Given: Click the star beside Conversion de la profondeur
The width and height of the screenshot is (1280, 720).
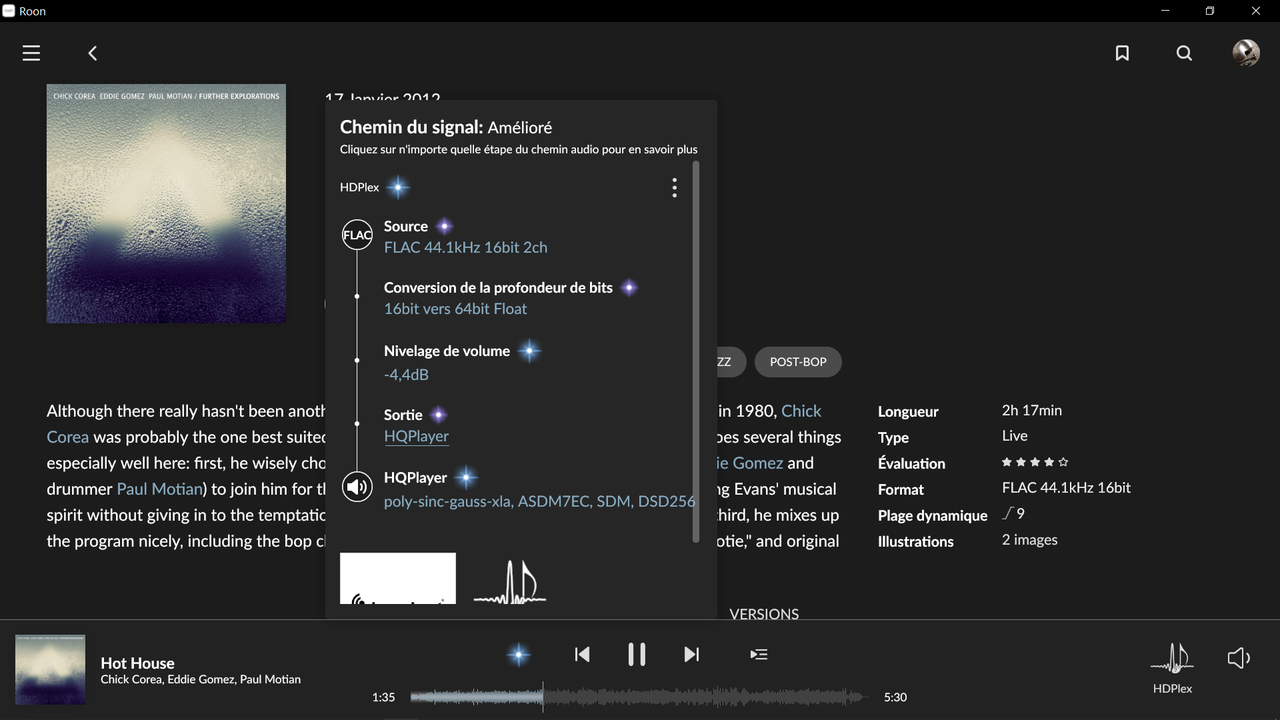Looking at the screenshot, I should click(x=629, y=288).
